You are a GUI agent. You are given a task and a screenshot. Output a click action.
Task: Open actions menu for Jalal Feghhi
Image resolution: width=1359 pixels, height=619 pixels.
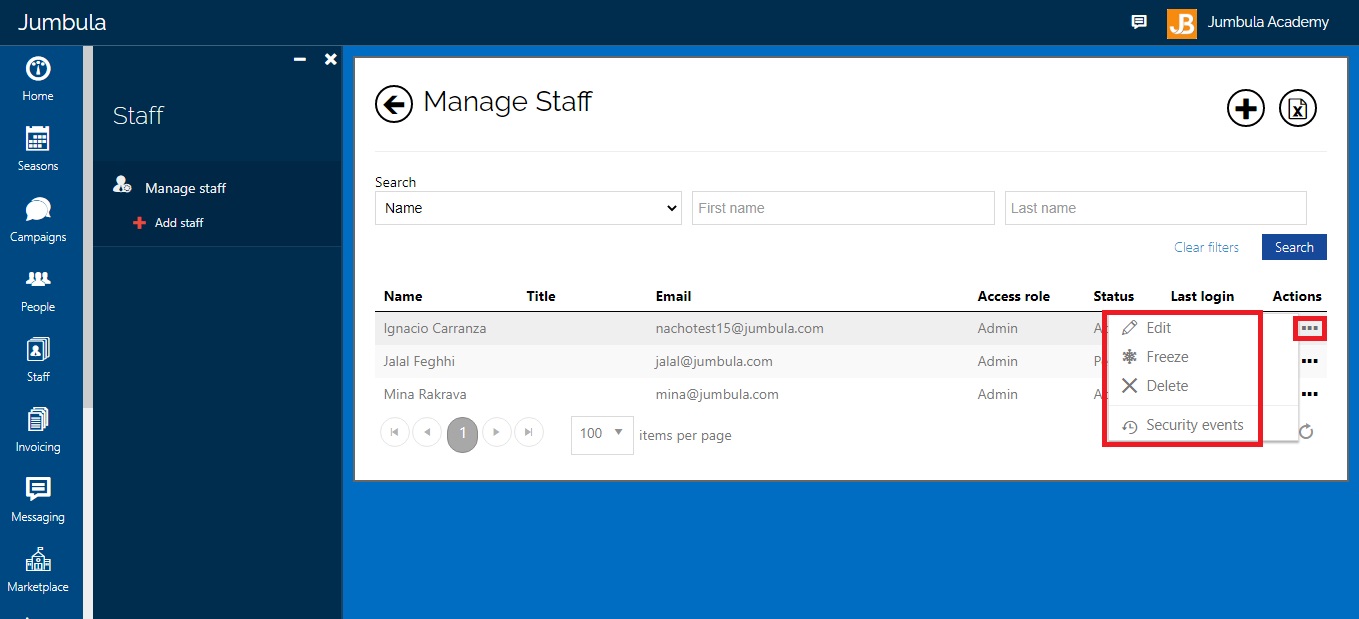coord(1310,361)
